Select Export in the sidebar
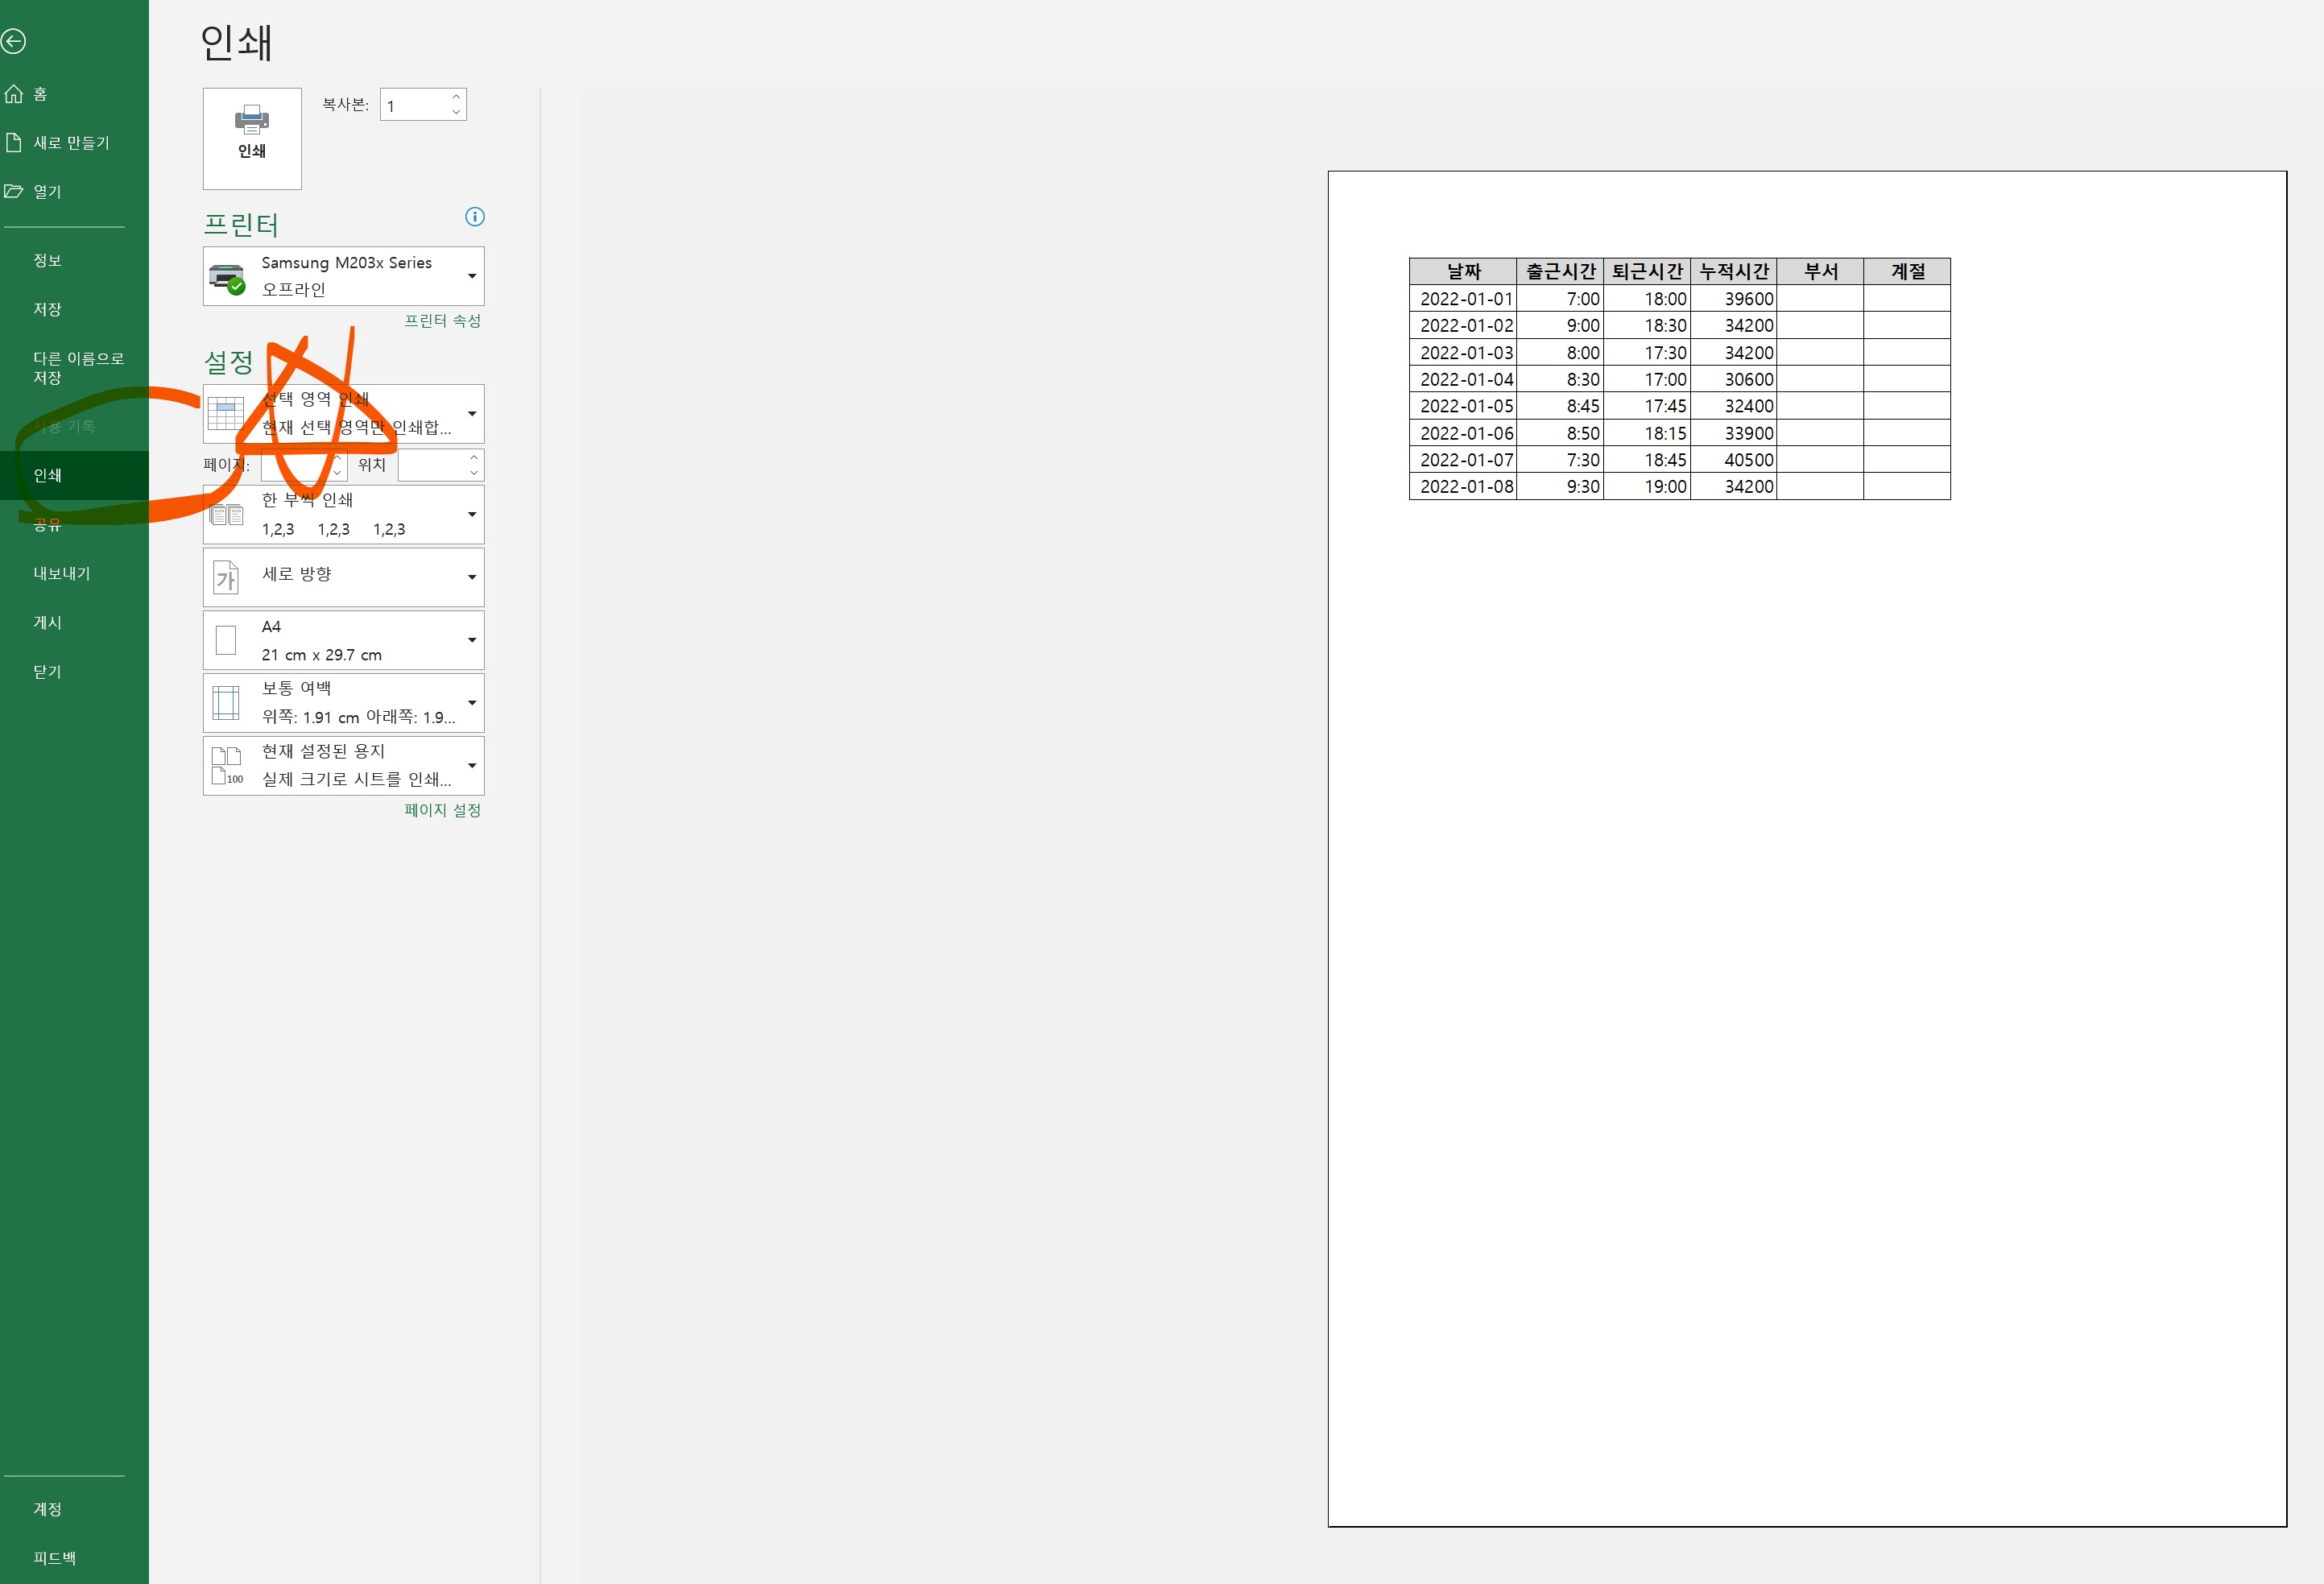The width and height of the screenshot is (2324, 1584). pyautogui.click(x=62, y=573)
